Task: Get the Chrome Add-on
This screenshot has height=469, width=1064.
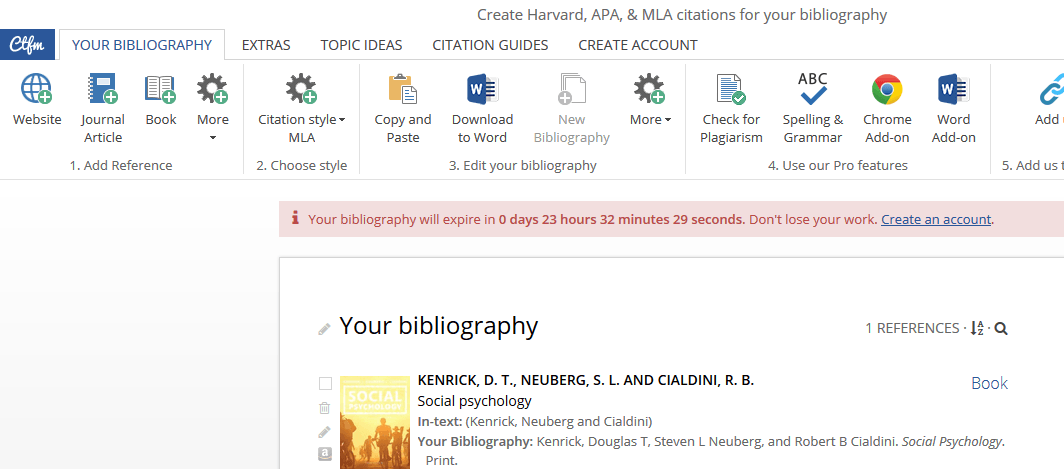Action: tap(887, 91)
